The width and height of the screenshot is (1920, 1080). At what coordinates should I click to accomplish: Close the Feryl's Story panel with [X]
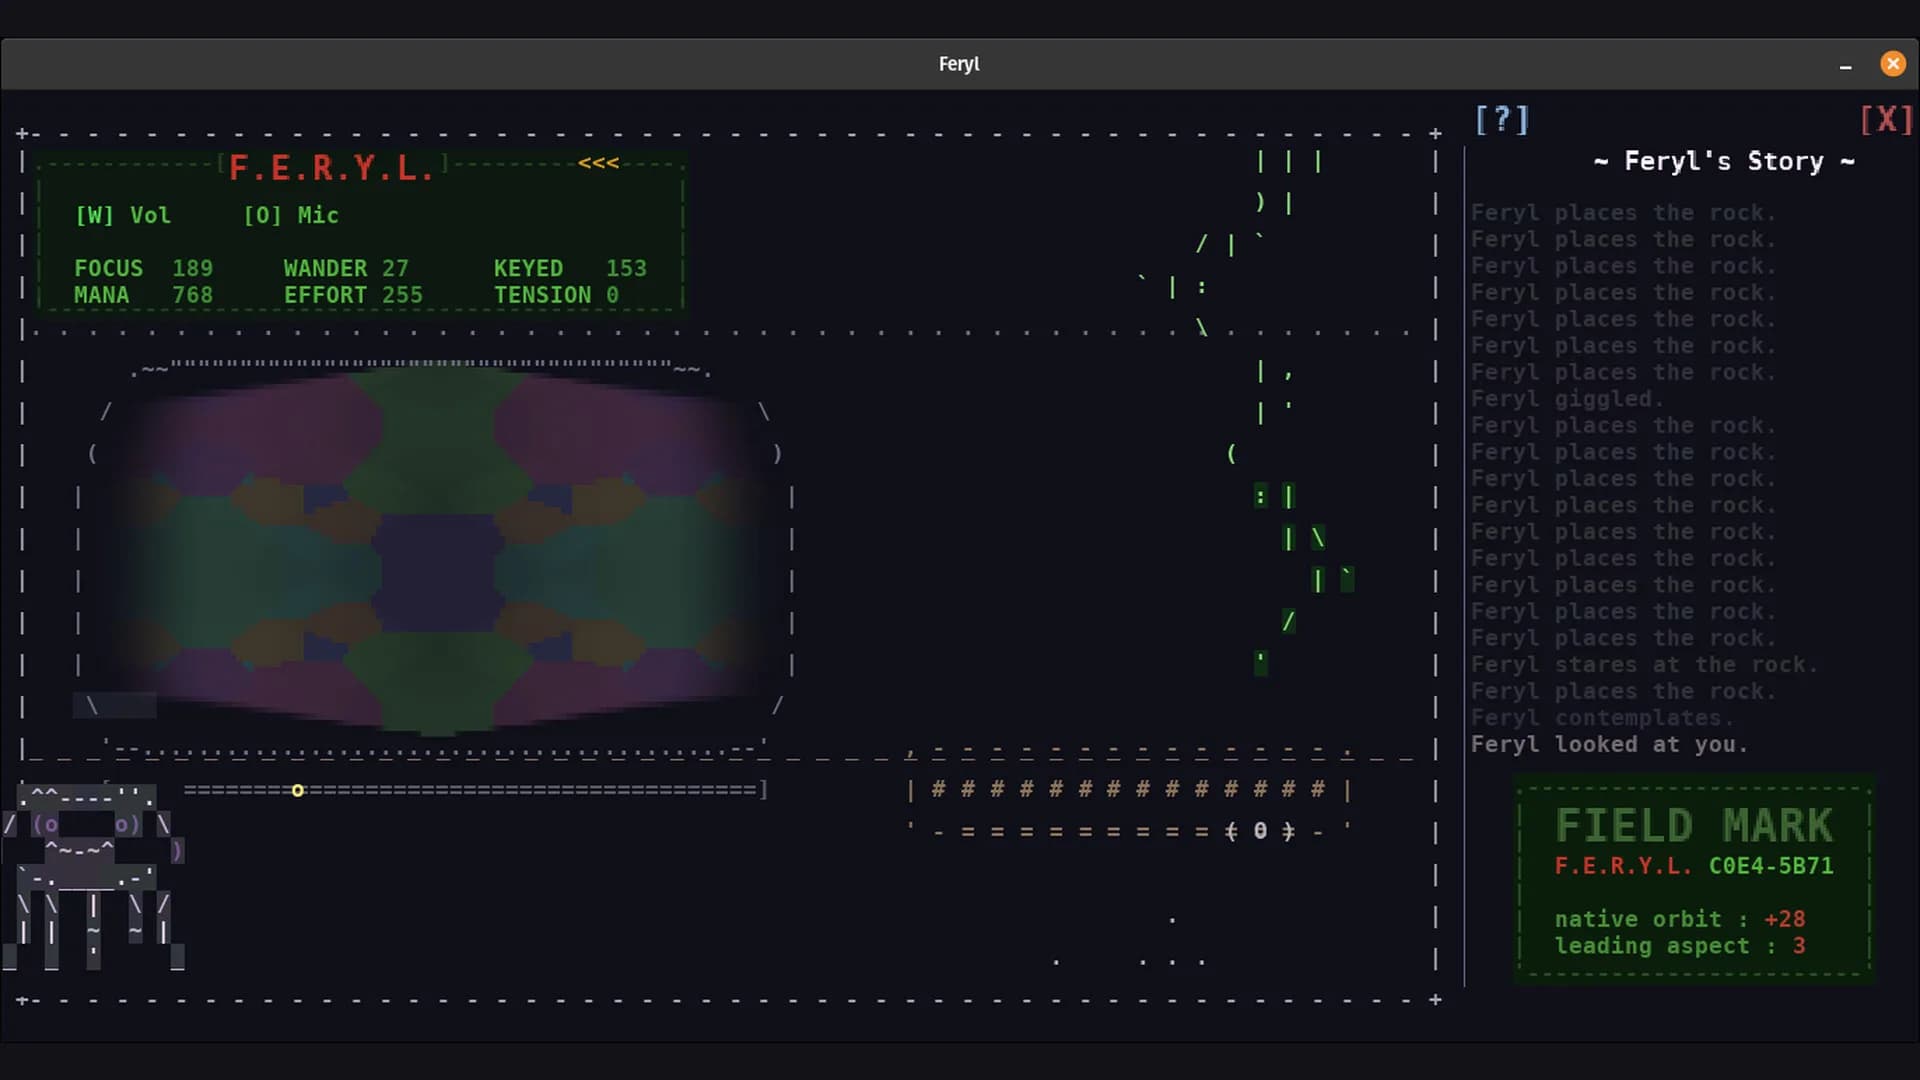click(1886, 120)
